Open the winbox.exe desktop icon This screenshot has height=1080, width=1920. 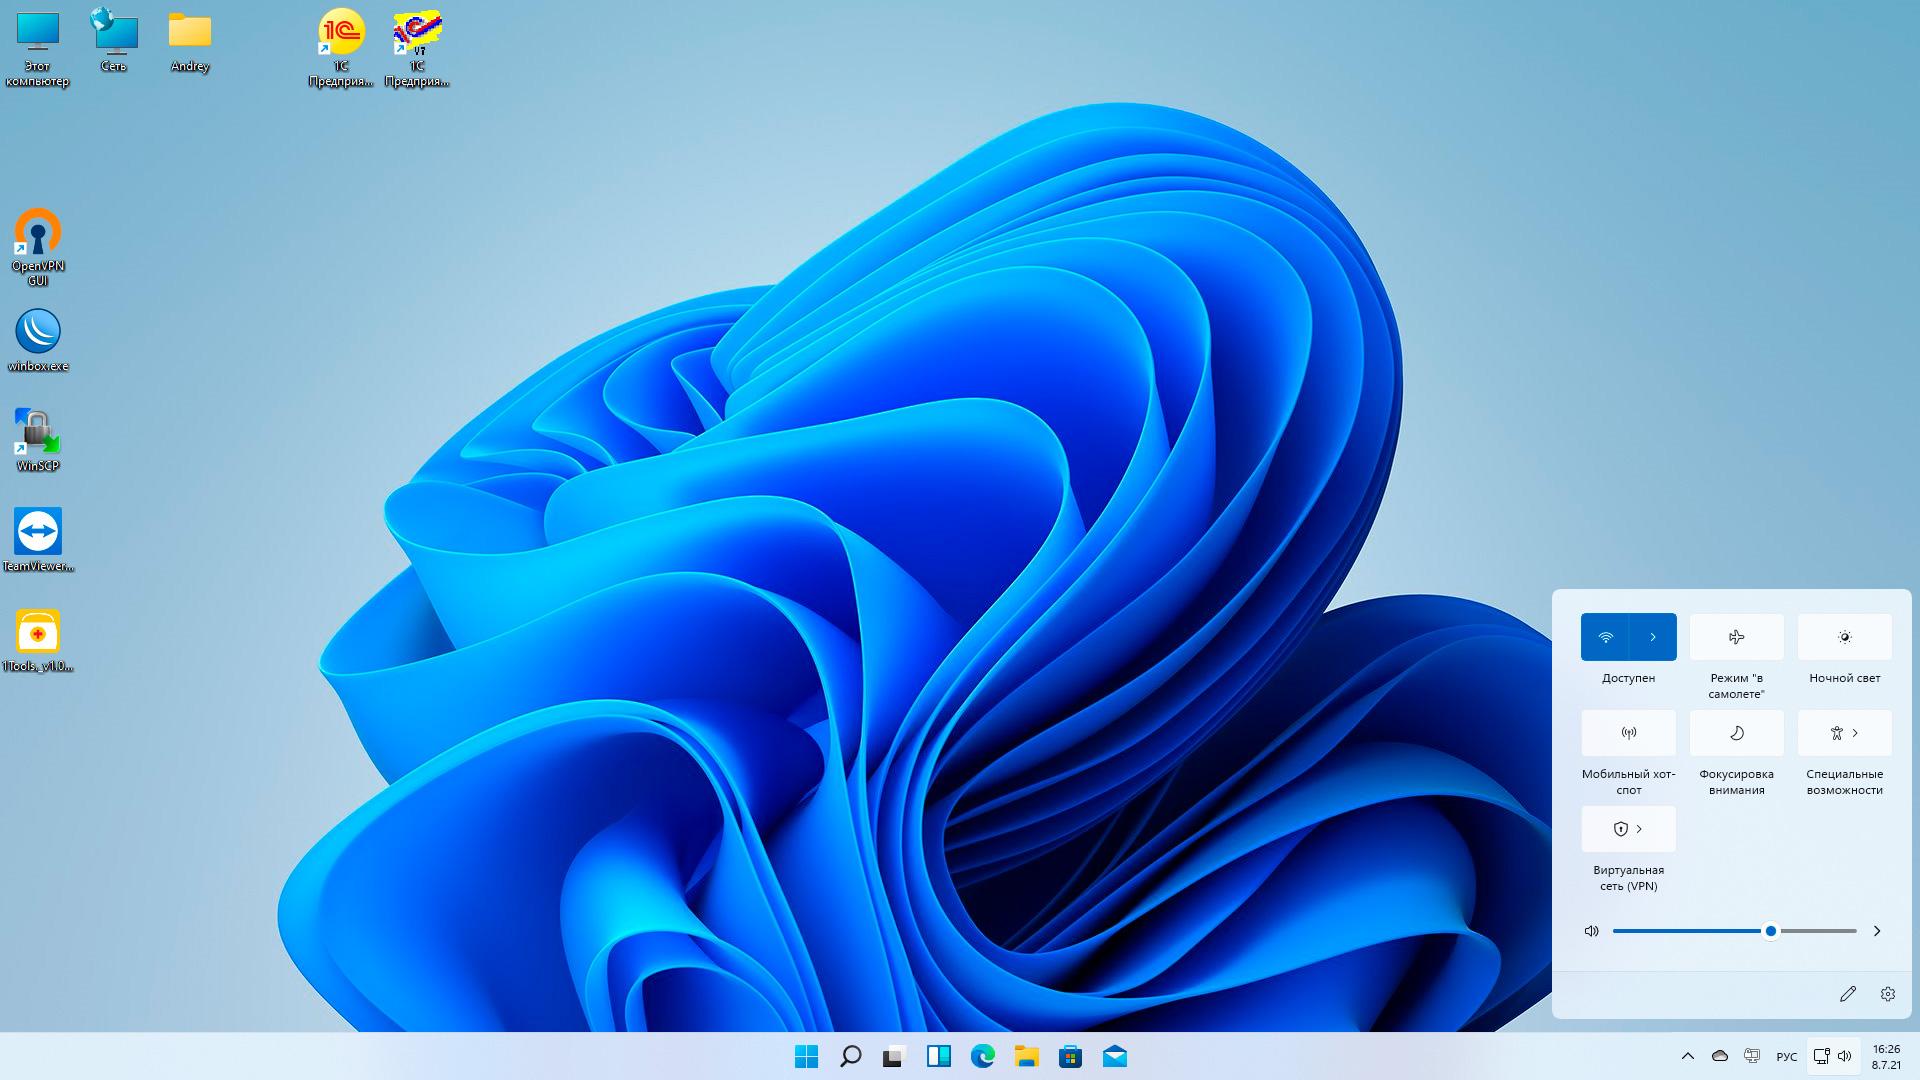pyautogui.click(x=38, y=332)
